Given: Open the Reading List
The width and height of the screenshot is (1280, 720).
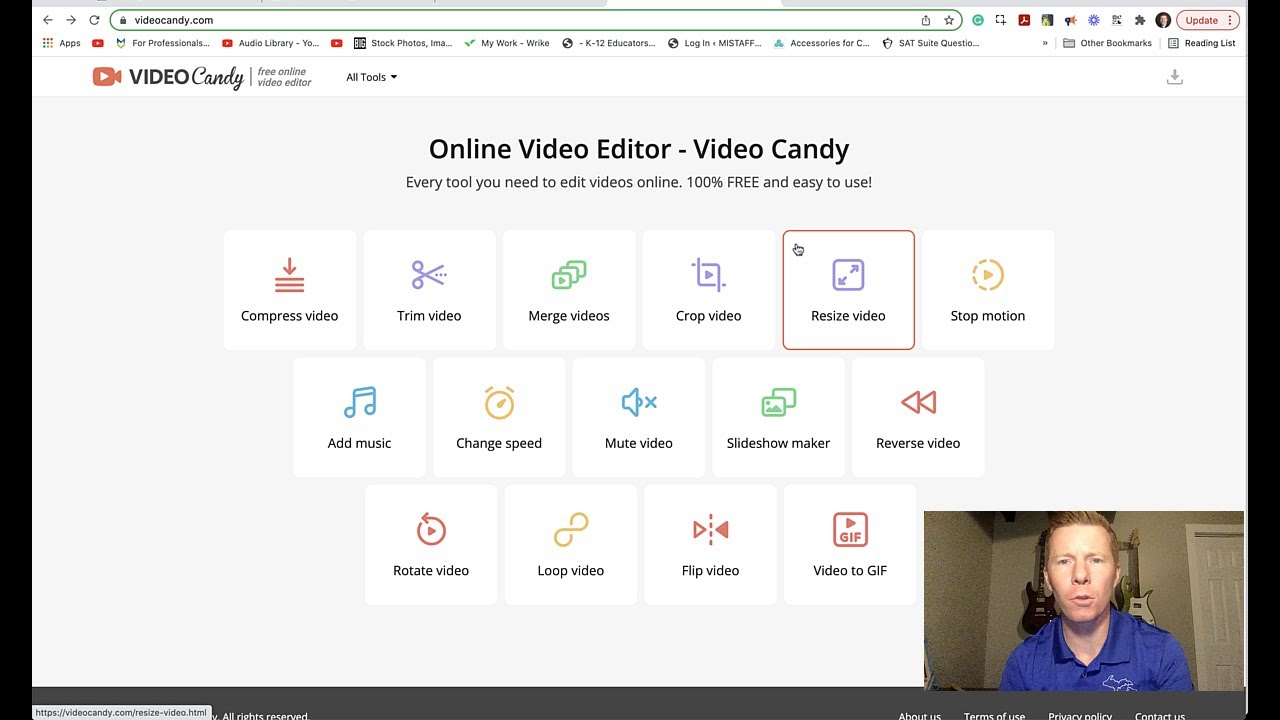Looking at the screenshot, I should [1201, 43].
